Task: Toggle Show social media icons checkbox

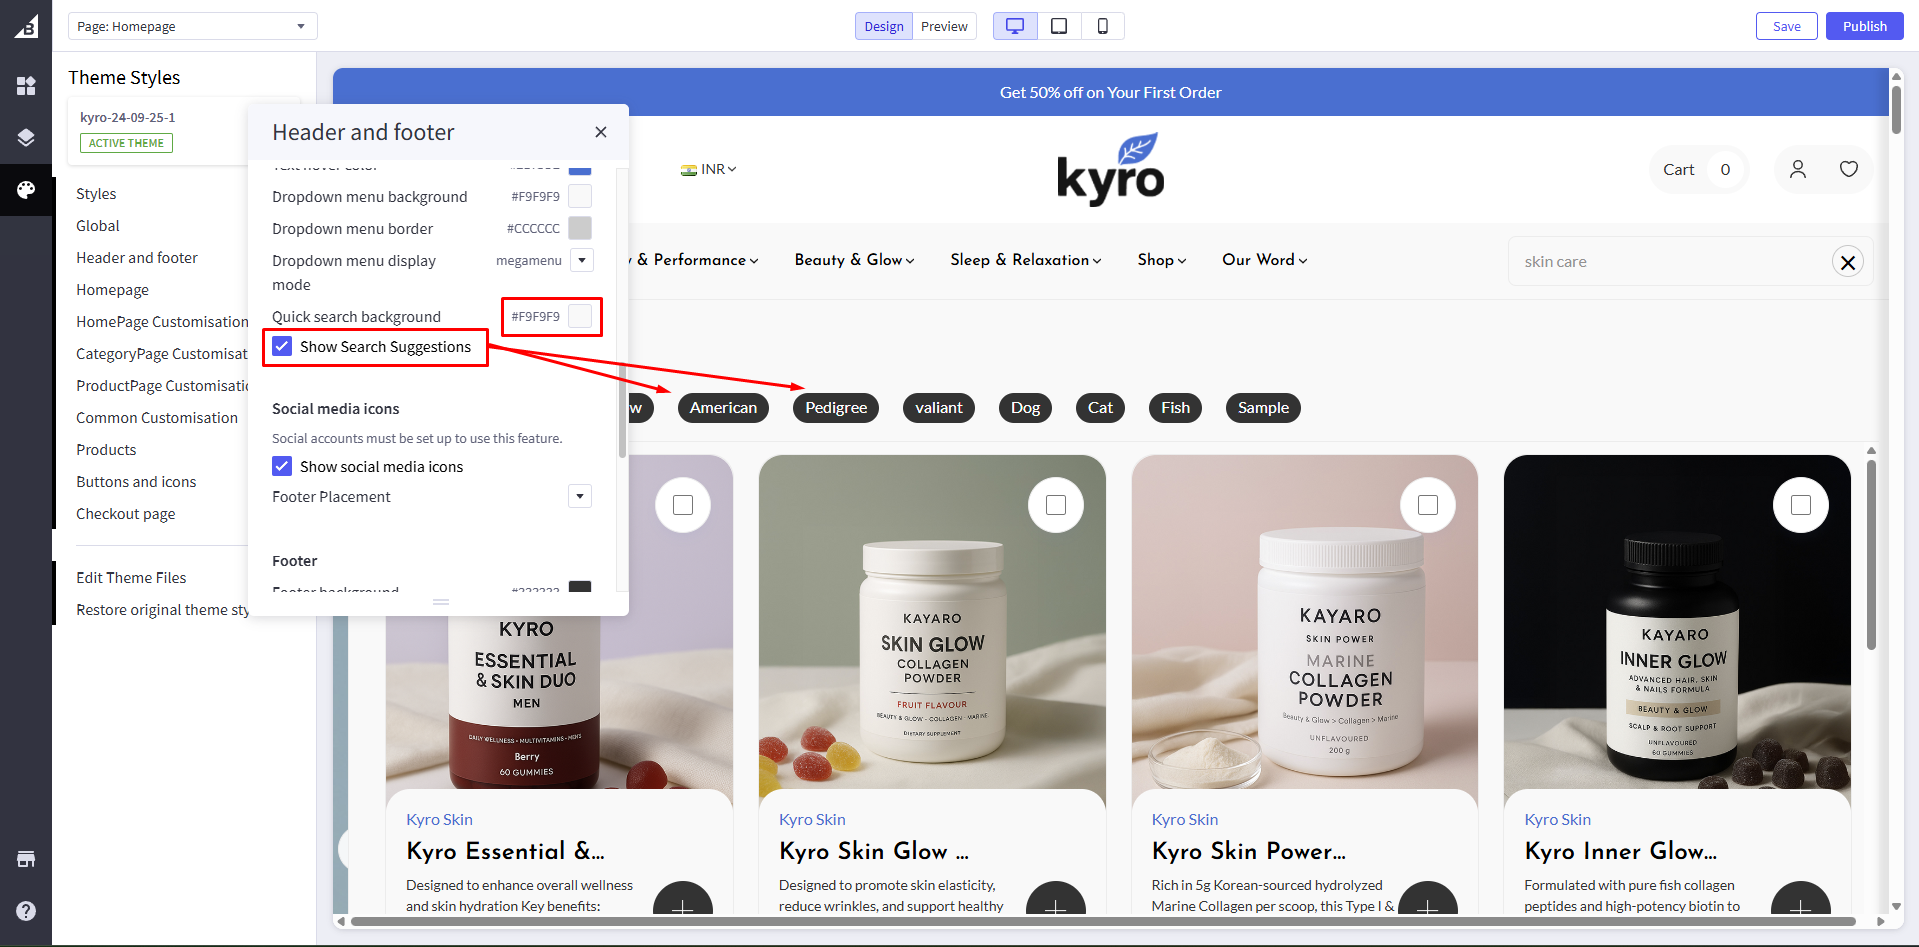Action: pyautogui.click(x=283, y=467)
